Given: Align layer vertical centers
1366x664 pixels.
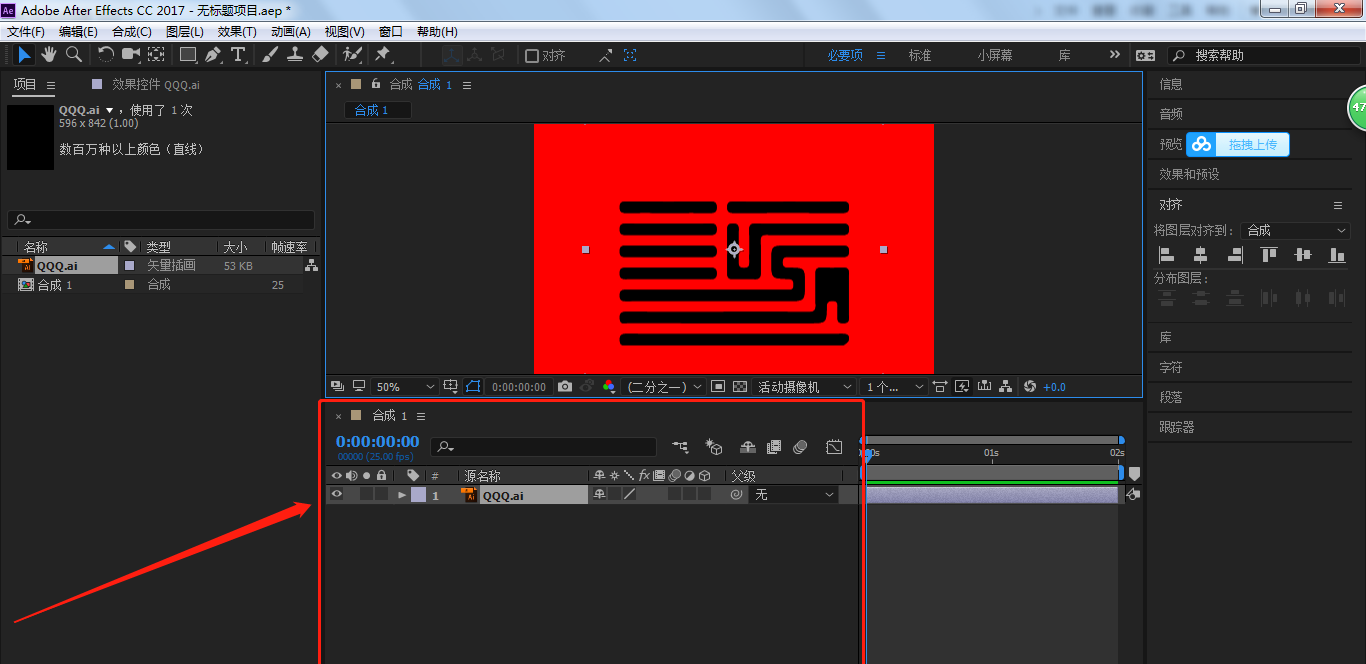Looking at the screenshot, I should [x=1302, y=255].
